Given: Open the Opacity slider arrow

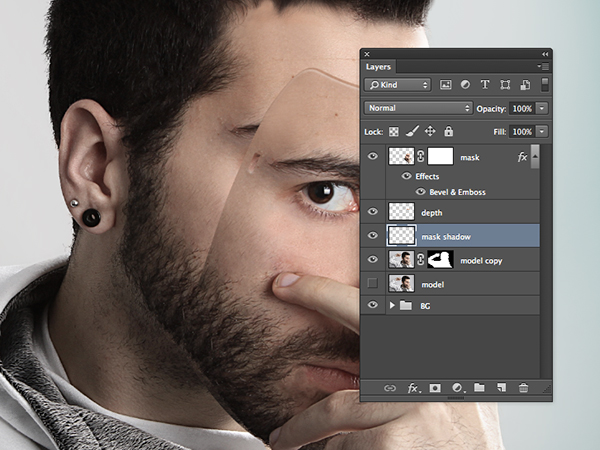Looking at the screenshot, I should [x=542, y=107].
